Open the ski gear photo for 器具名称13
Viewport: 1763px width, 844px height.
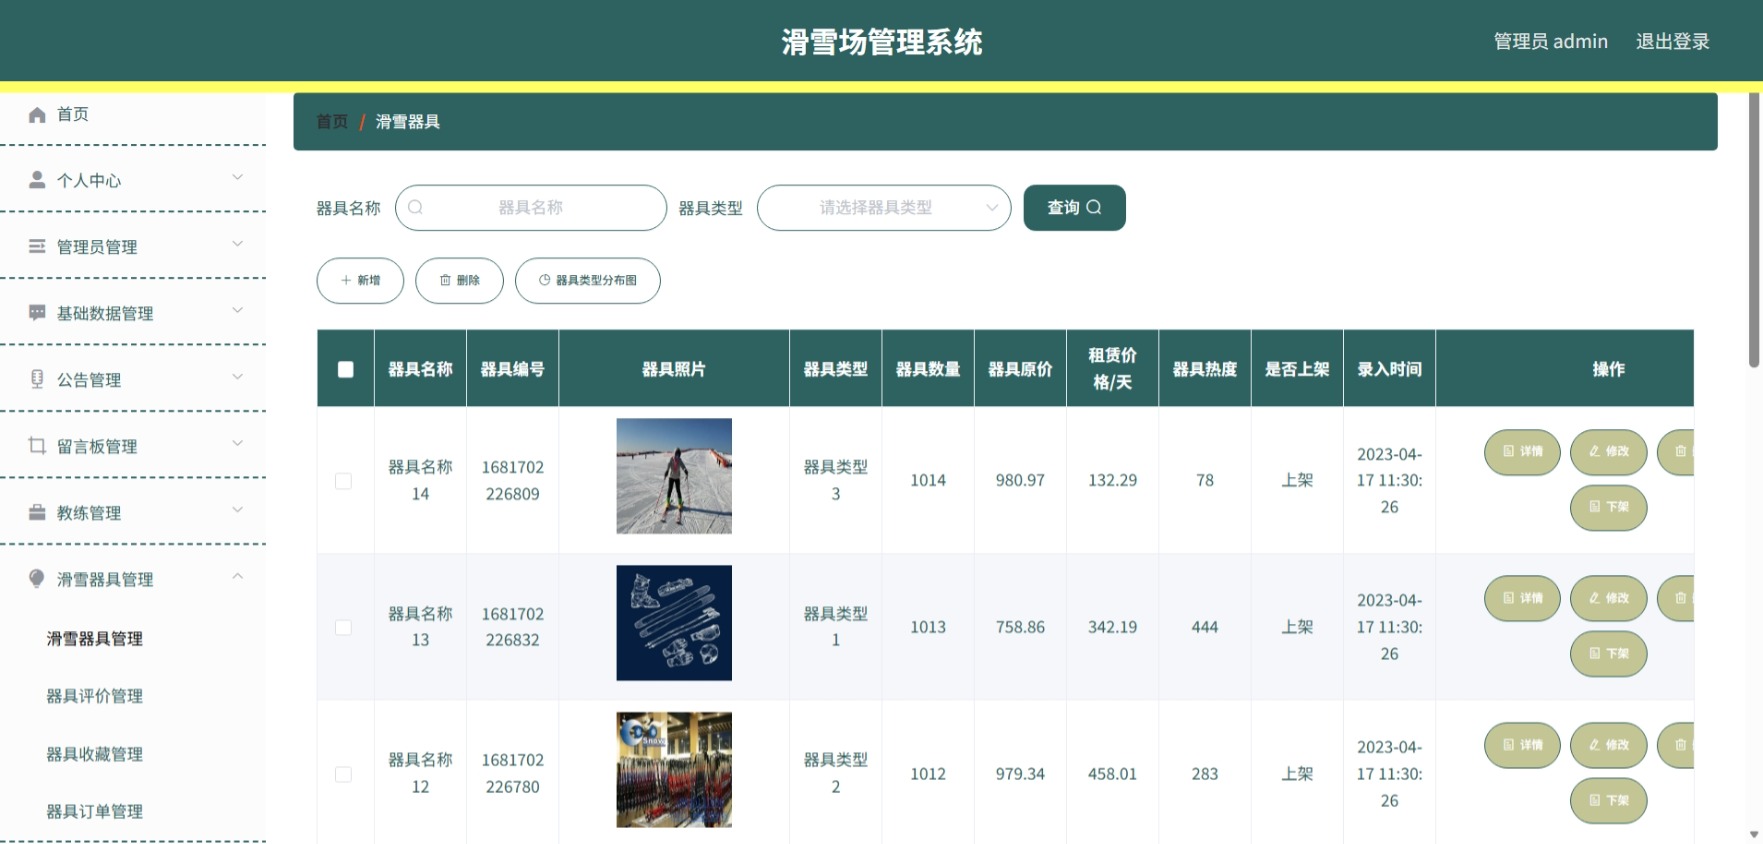(674, 623)
